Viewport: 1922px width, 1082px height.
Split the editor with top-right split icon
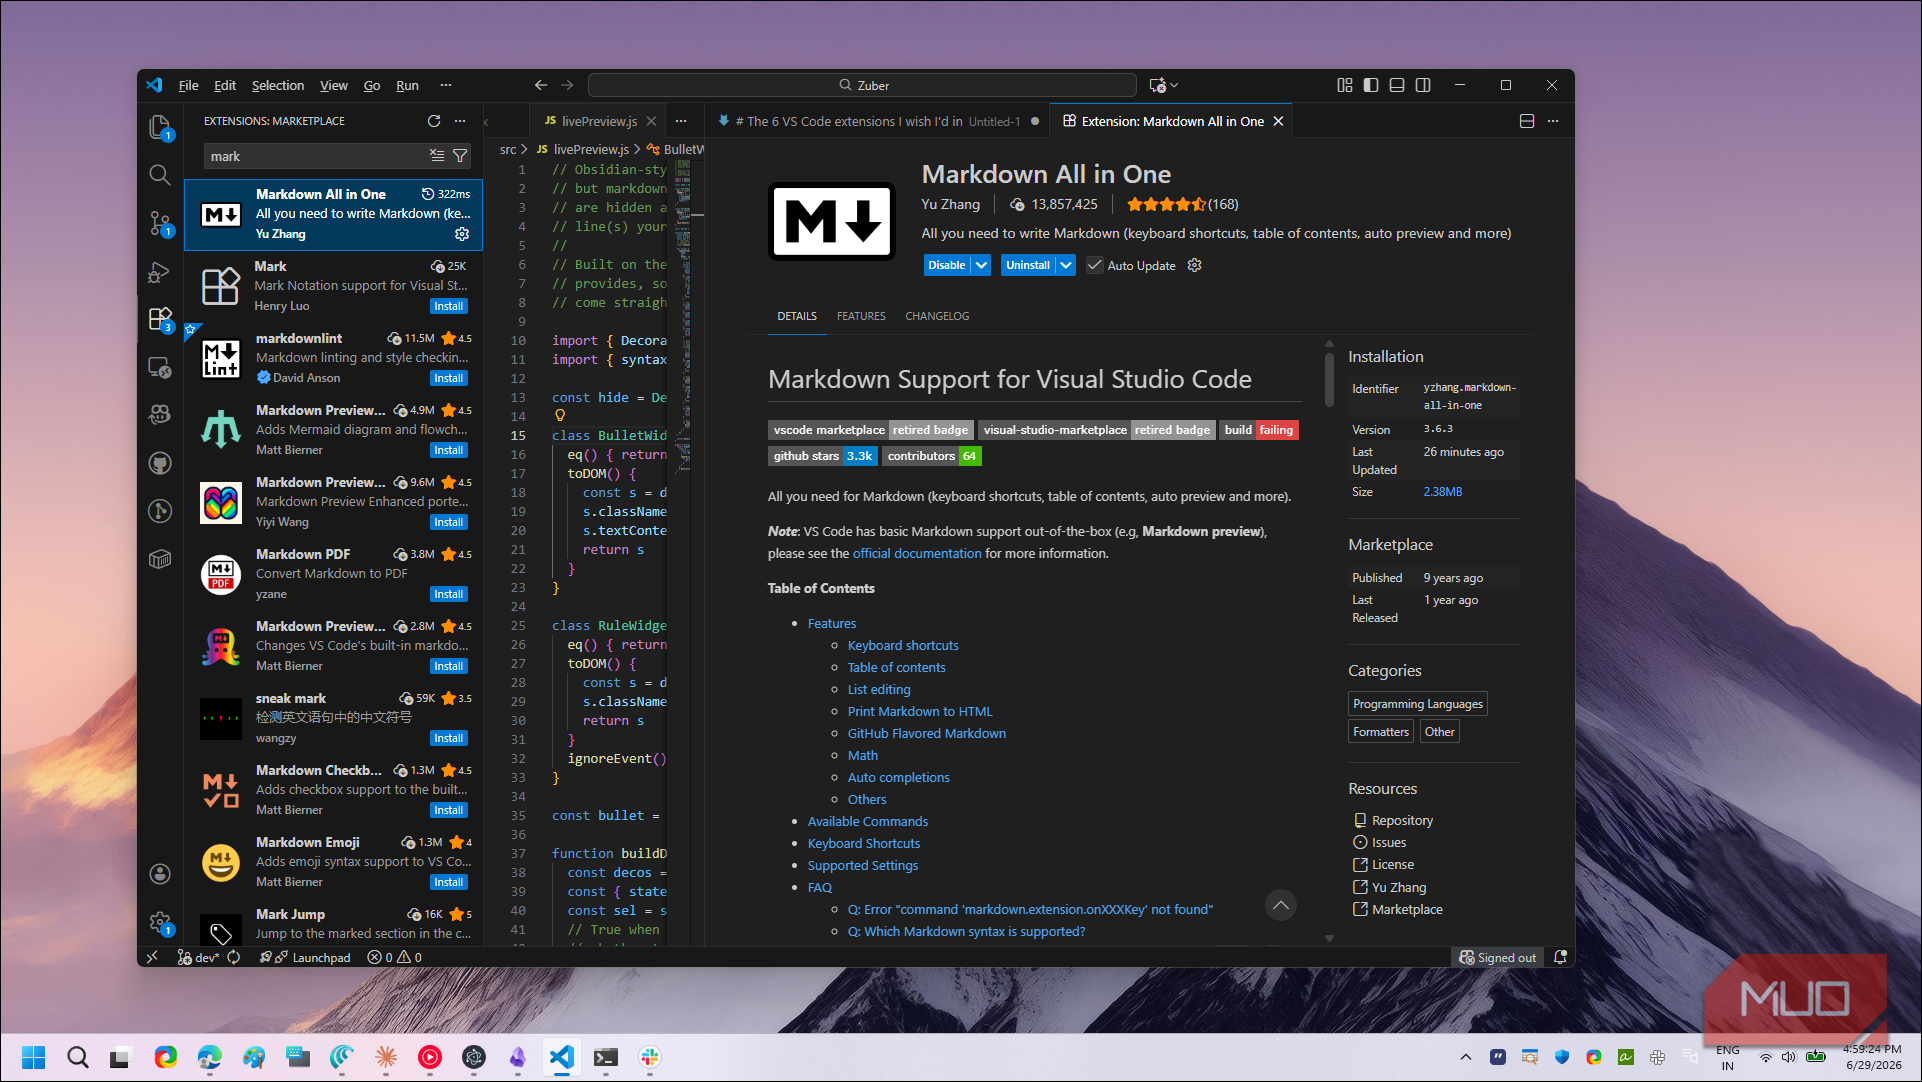[1527, 121]
